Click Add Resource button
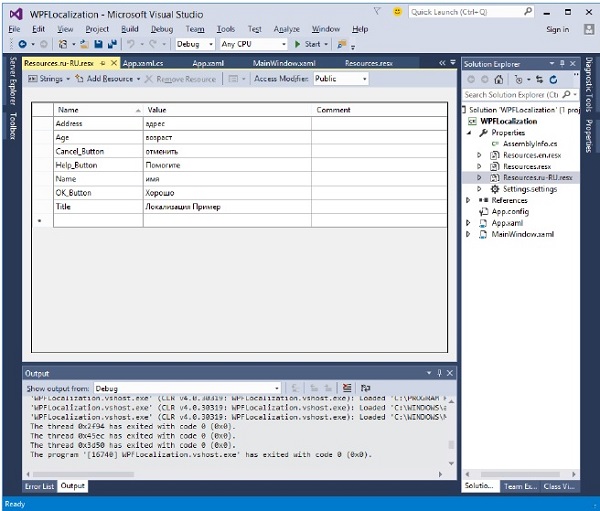 coord(108,79)
